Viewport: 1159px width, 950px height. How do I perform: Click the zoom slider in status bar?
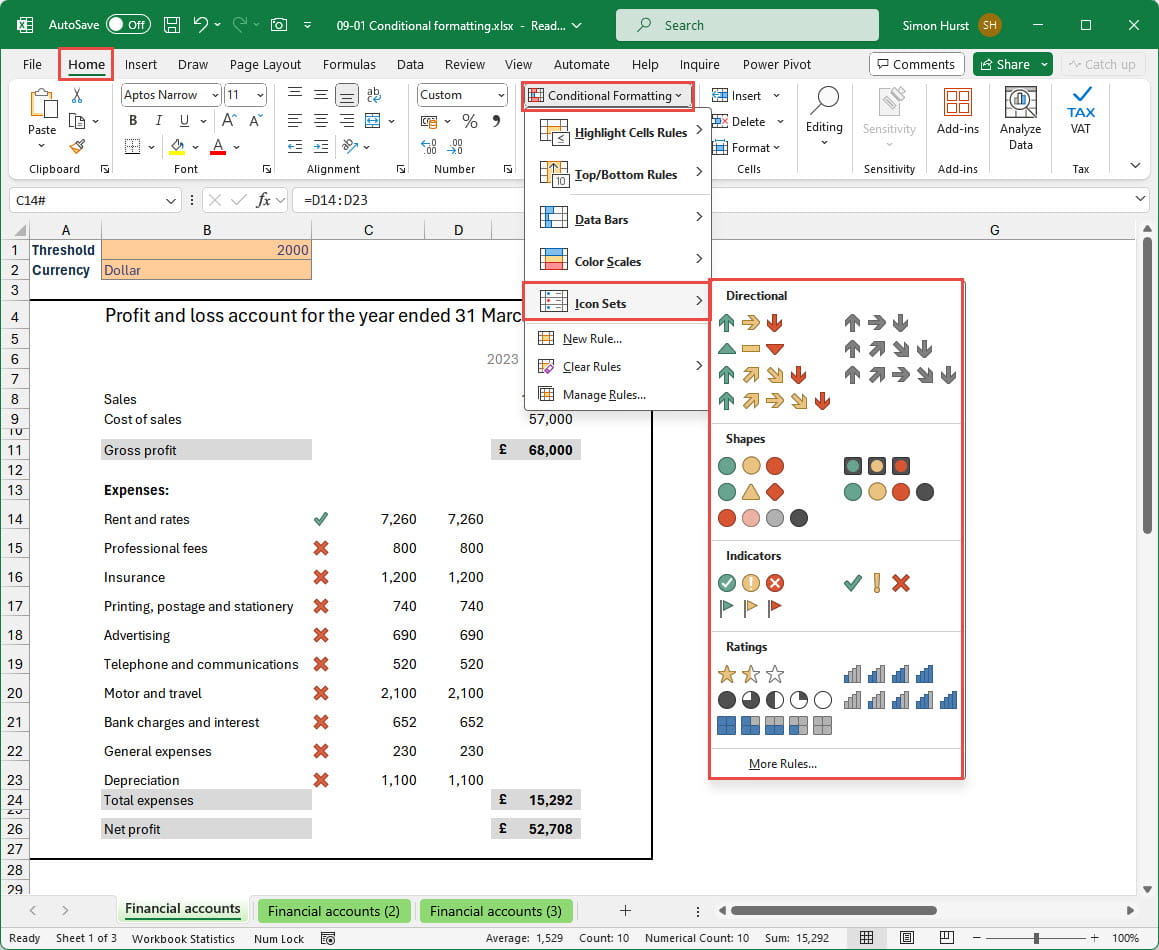[1036, 938]
